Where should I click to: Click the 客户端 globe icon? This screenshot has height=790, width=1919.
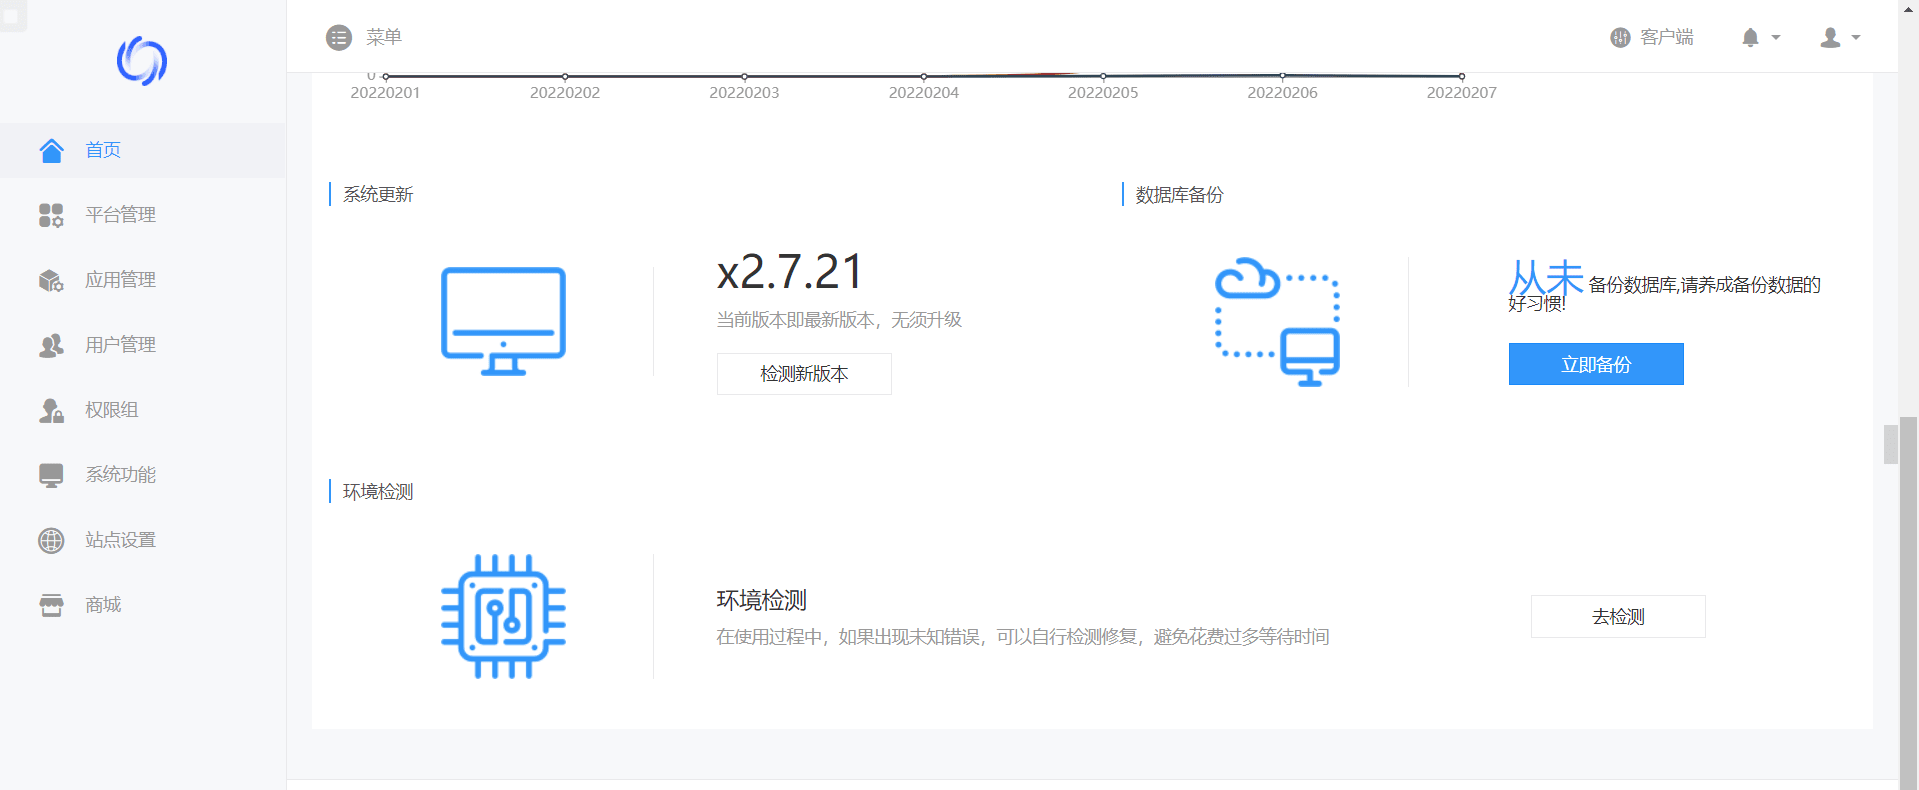(x=1620, y=37)
